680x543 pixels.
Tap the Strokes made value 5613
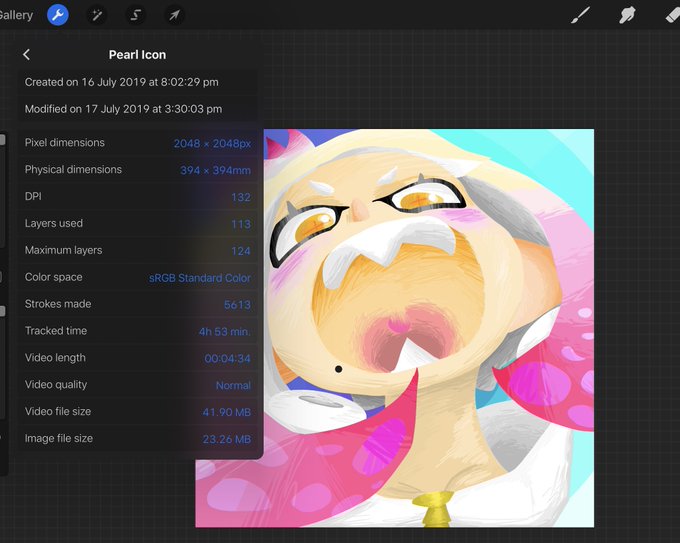237,304
